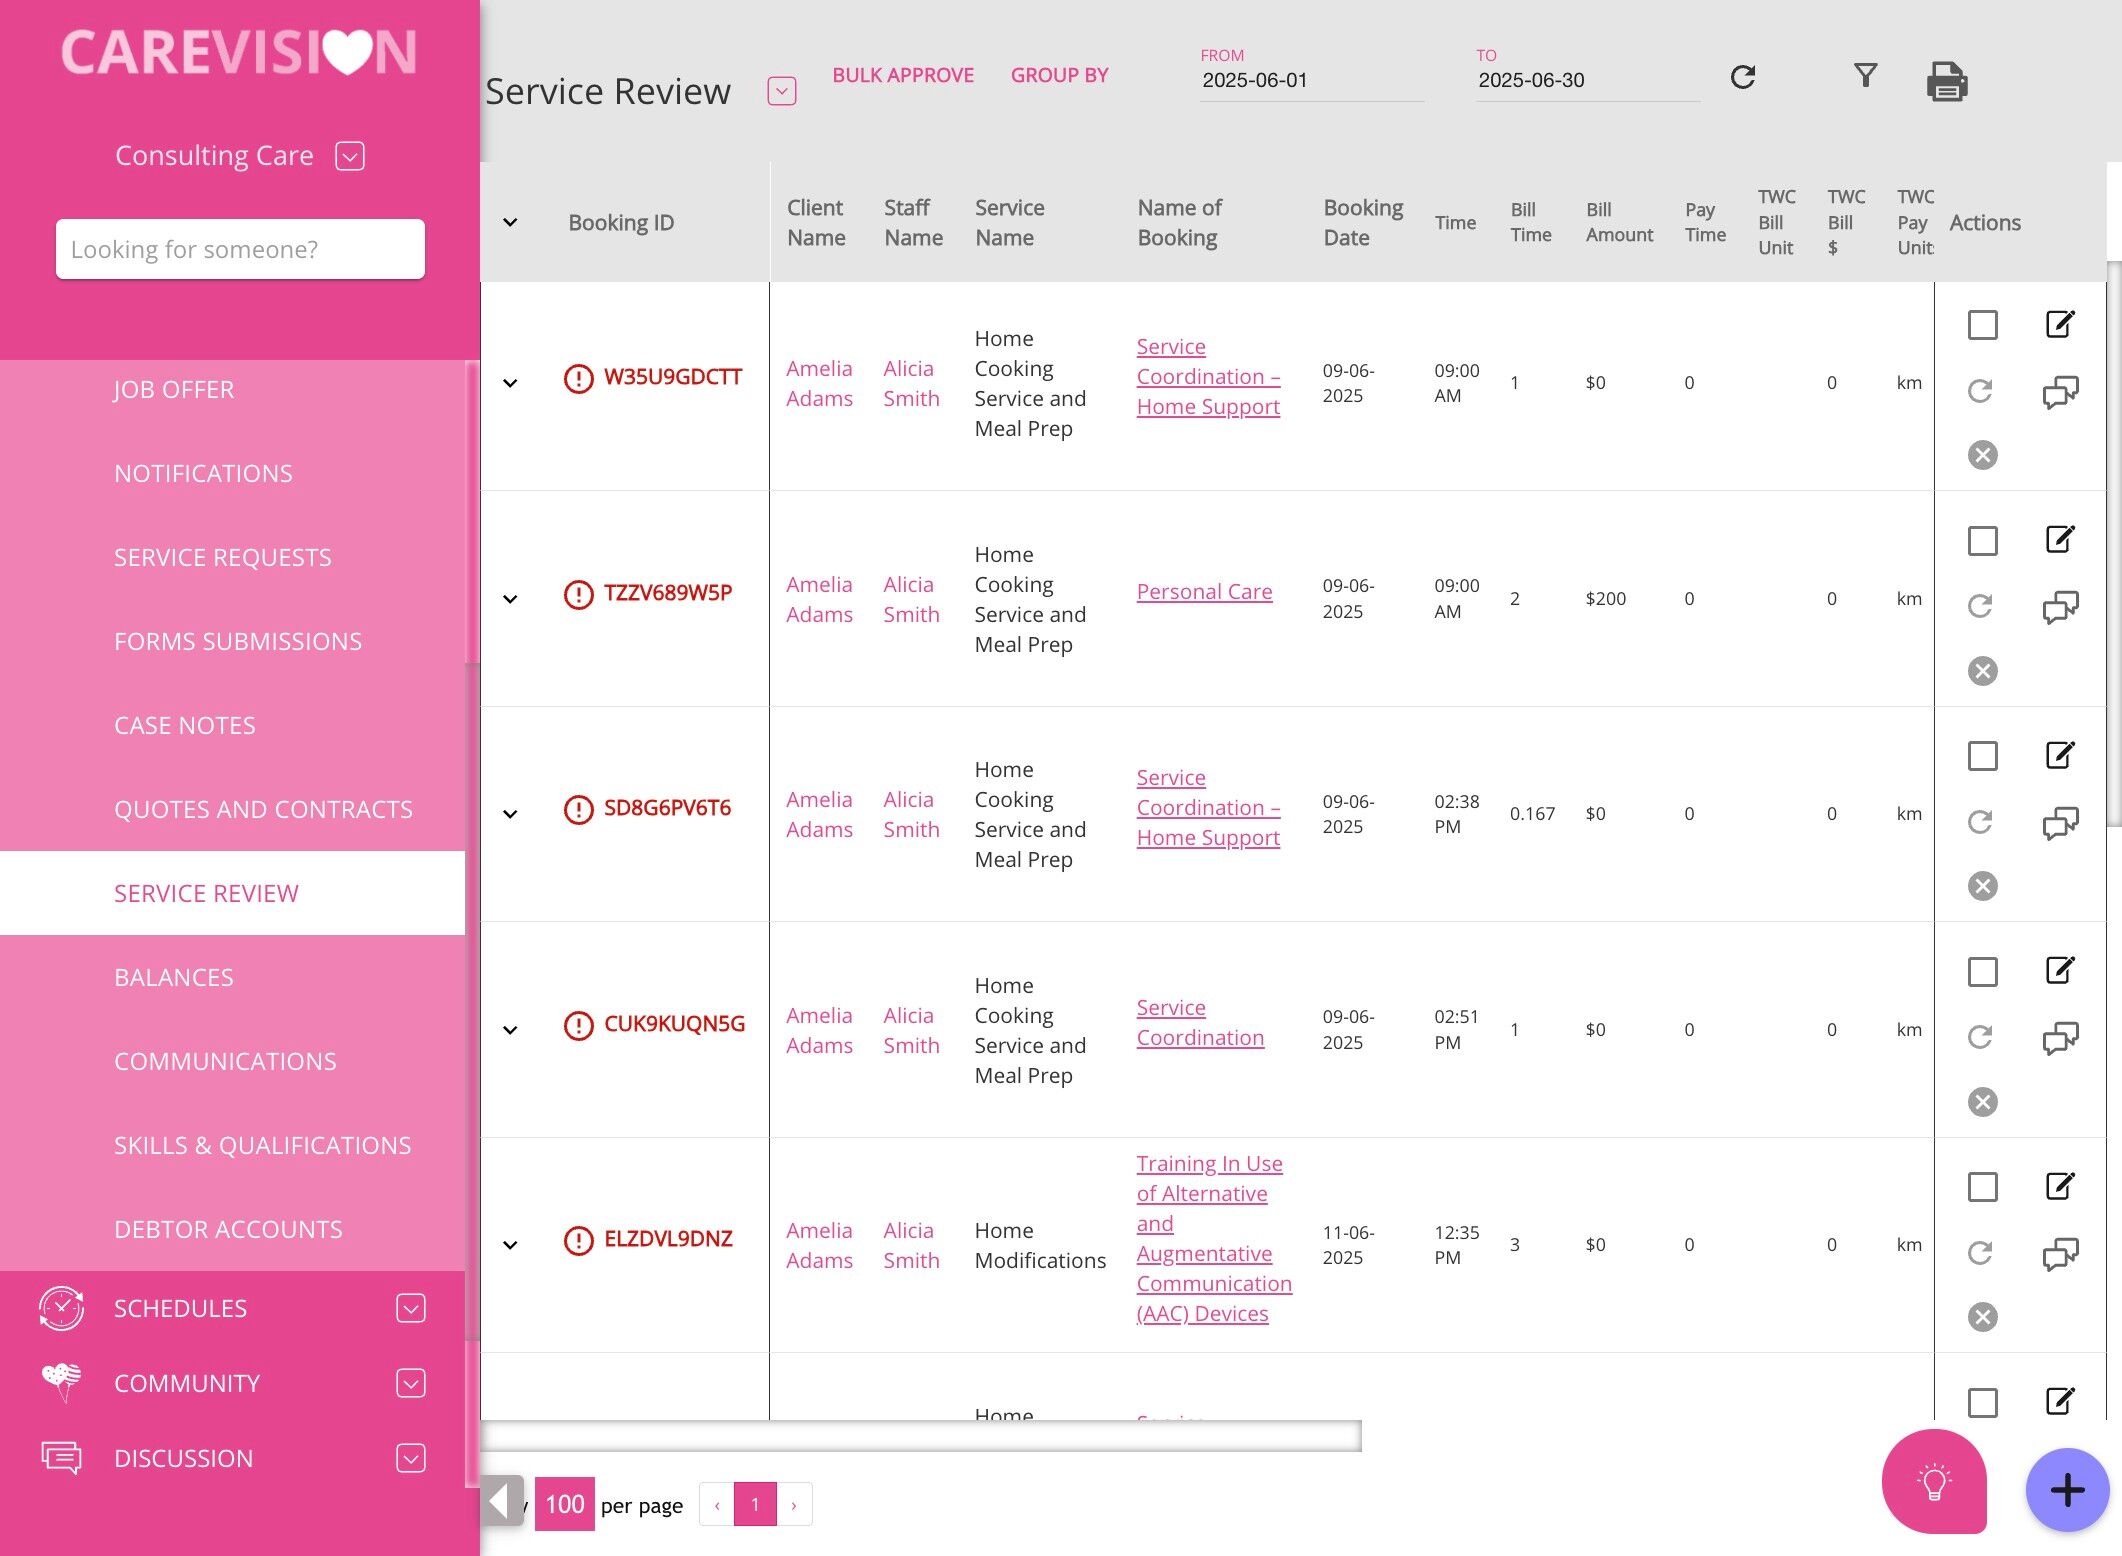Expand the row for booking TZZV689W5P
2122x1556 pixels.
[510, 599]
